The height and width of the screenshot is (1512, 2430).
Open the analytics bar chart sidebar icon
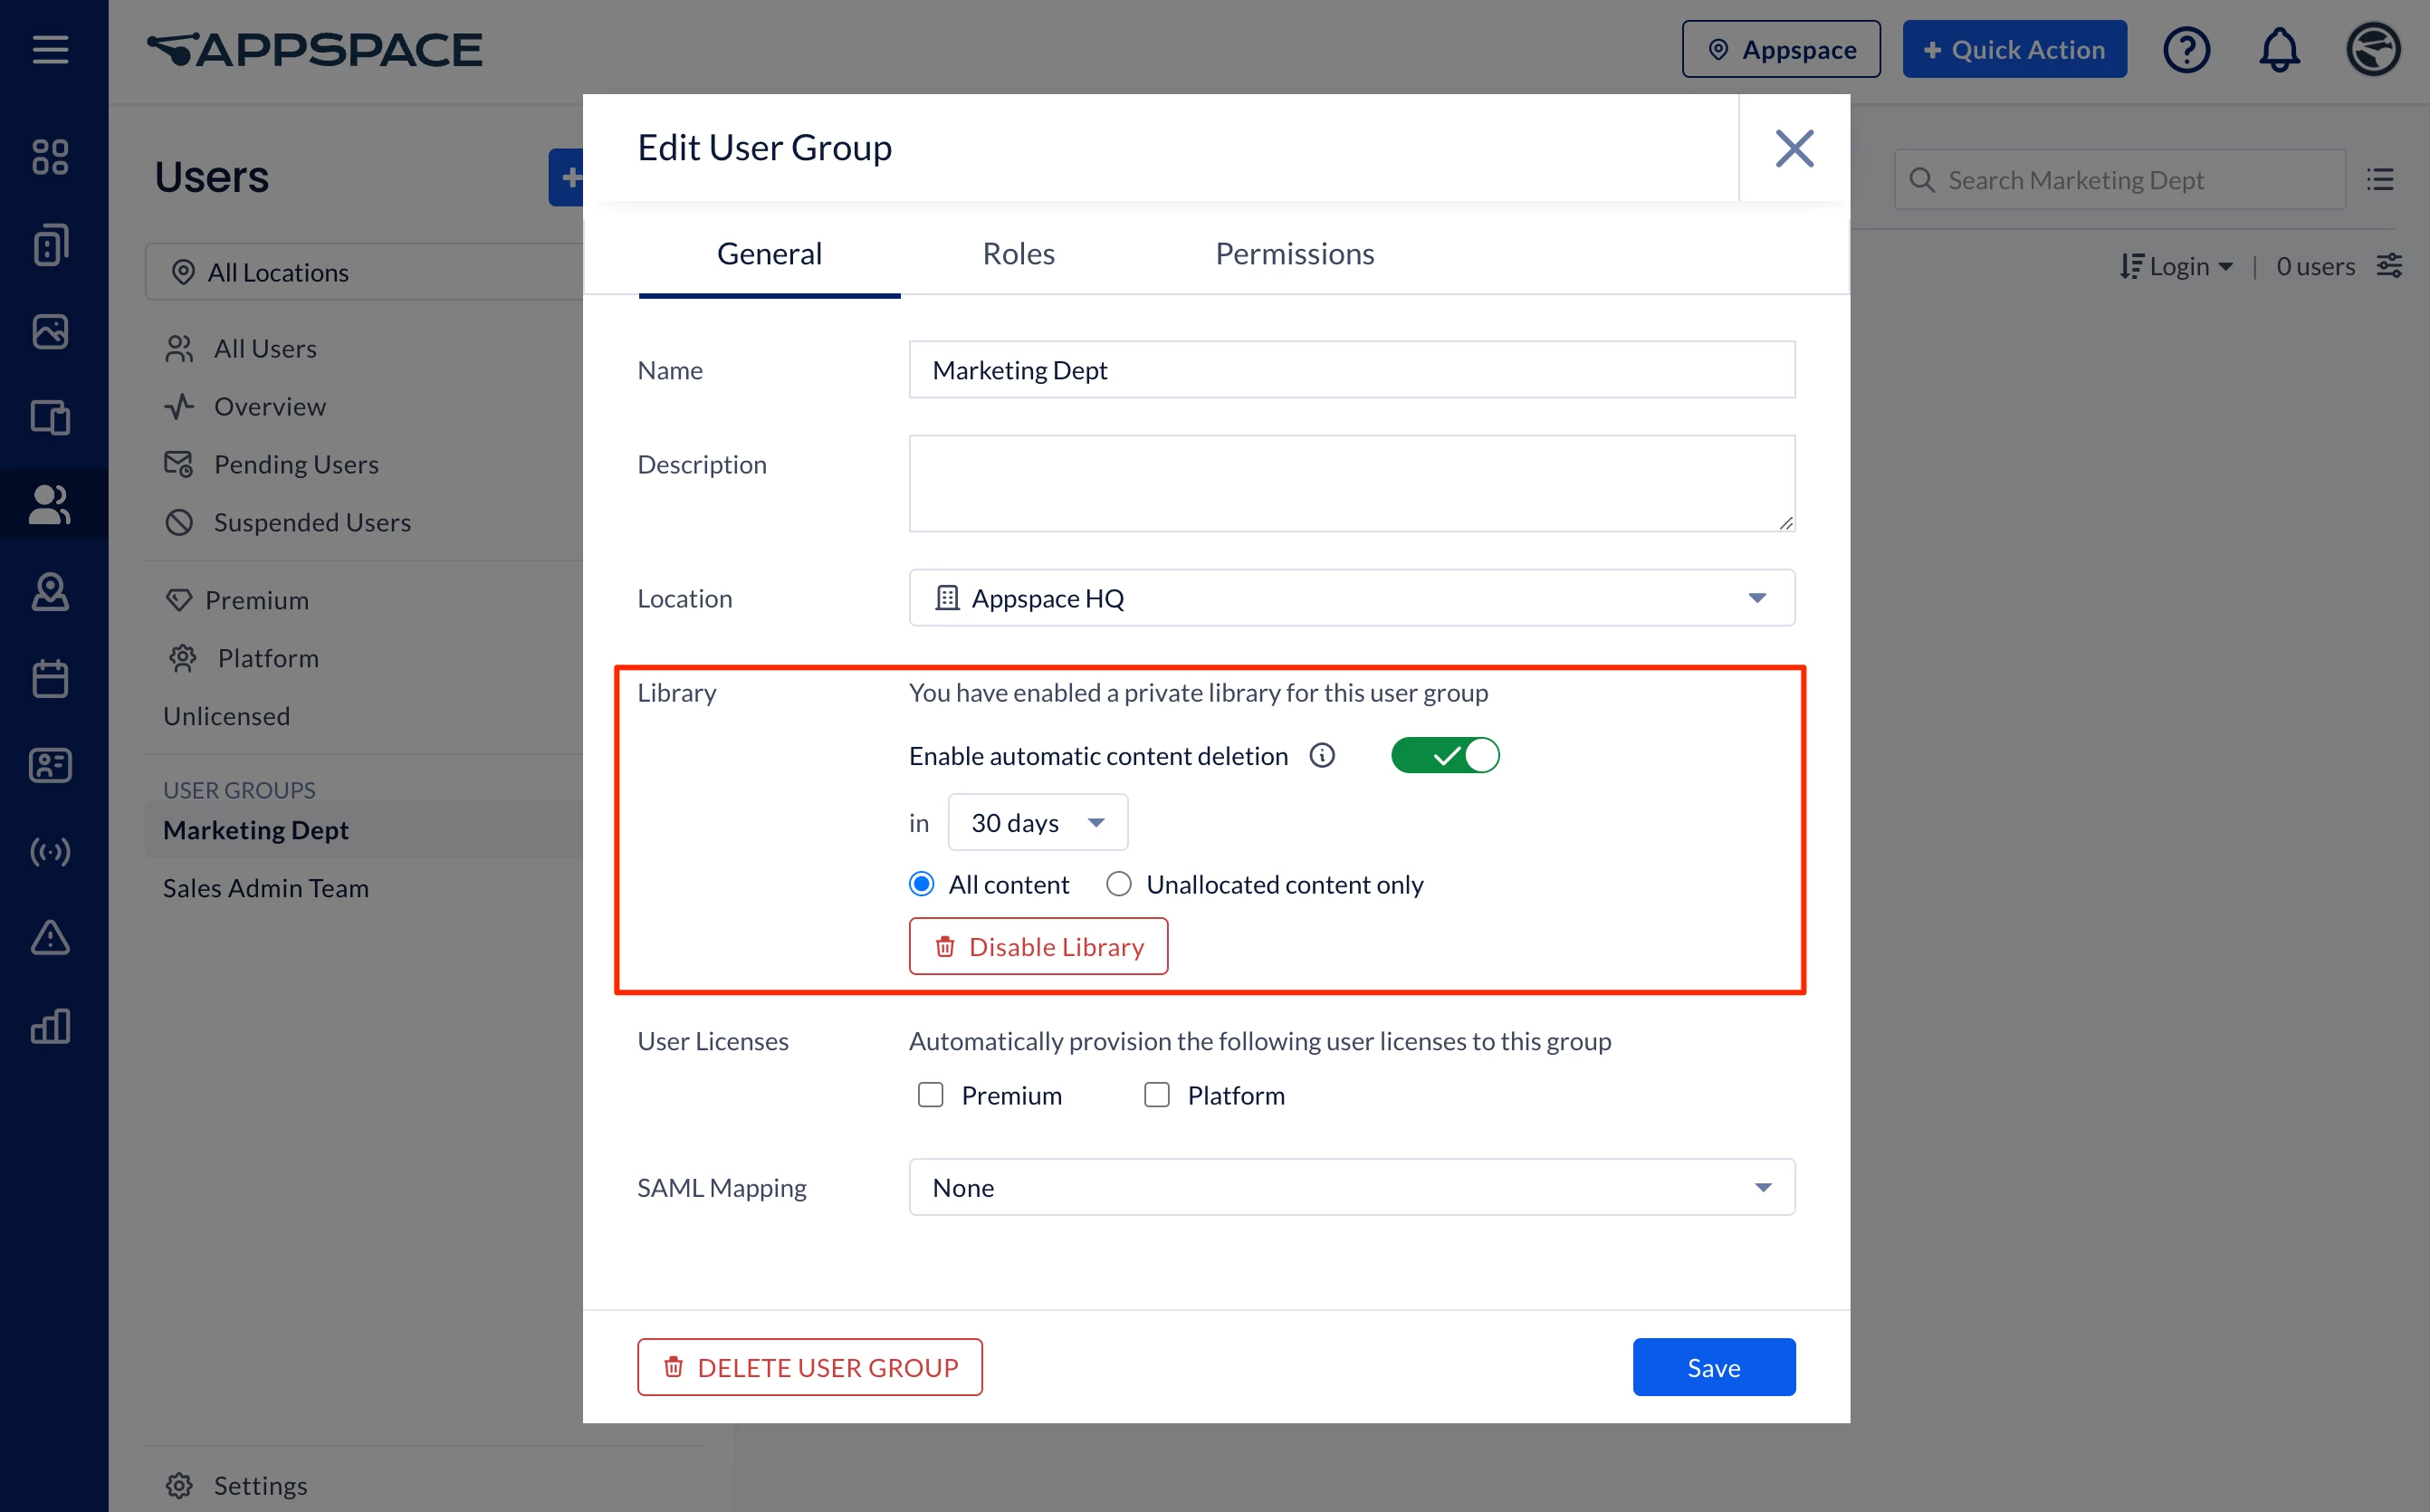click(x=50, y=1026)
